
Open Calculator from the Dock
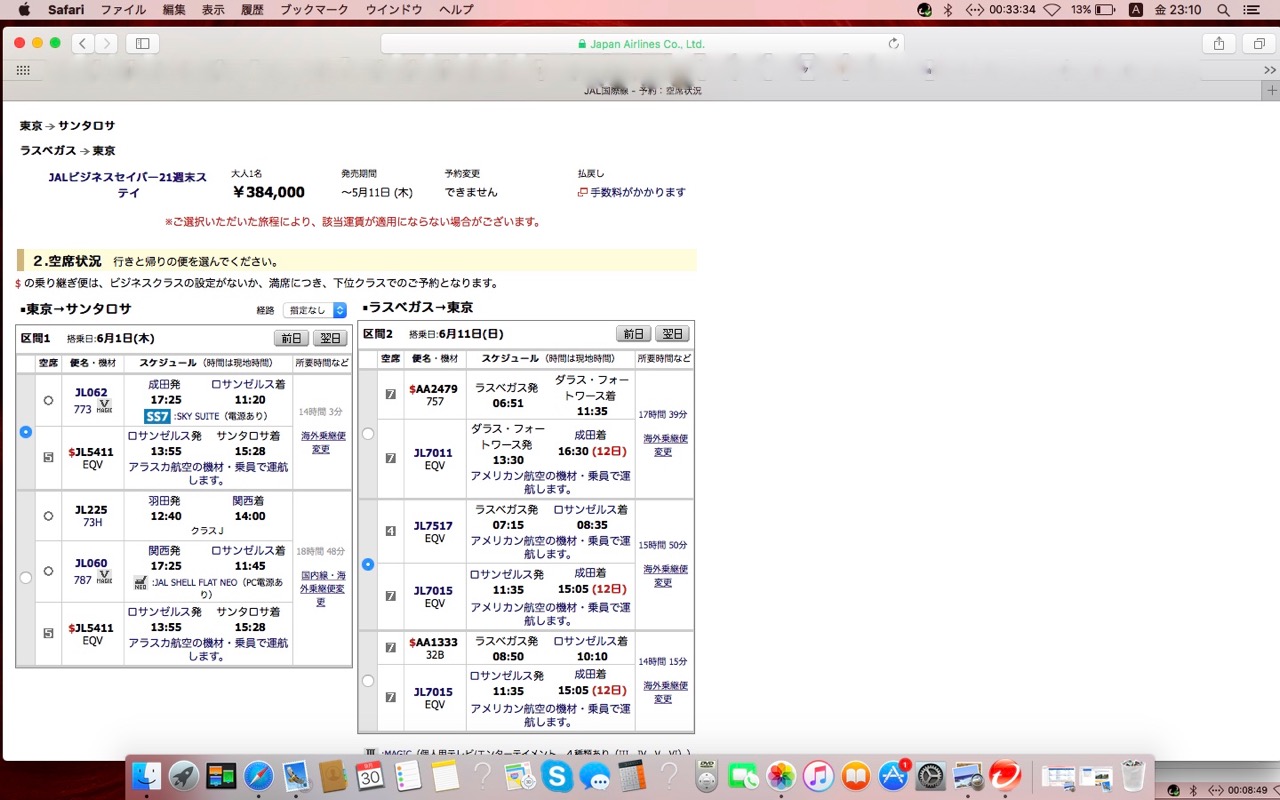click(x=631, y=776)
